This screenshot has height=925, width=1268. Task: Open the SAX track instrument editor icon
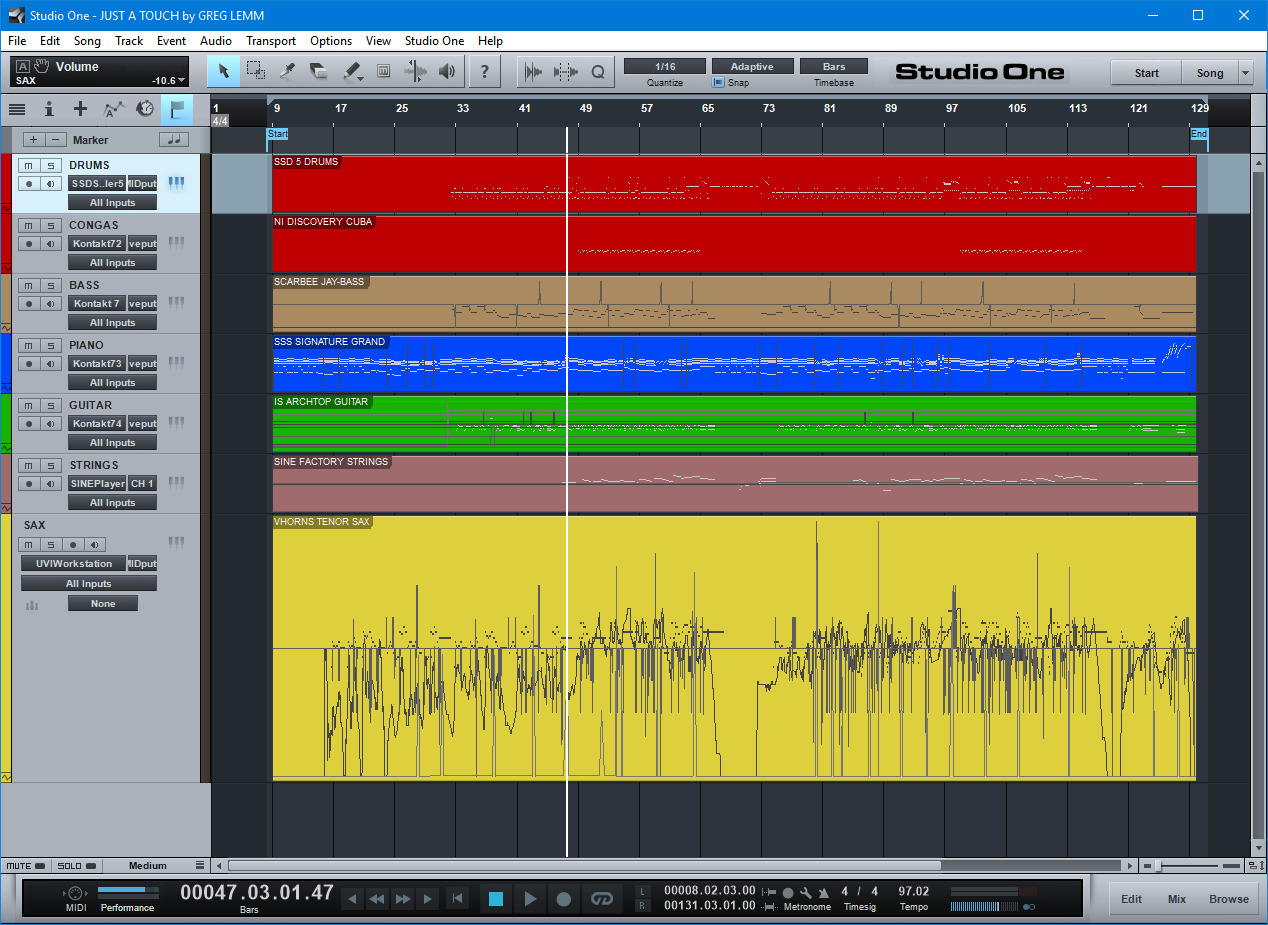point(177,543)
